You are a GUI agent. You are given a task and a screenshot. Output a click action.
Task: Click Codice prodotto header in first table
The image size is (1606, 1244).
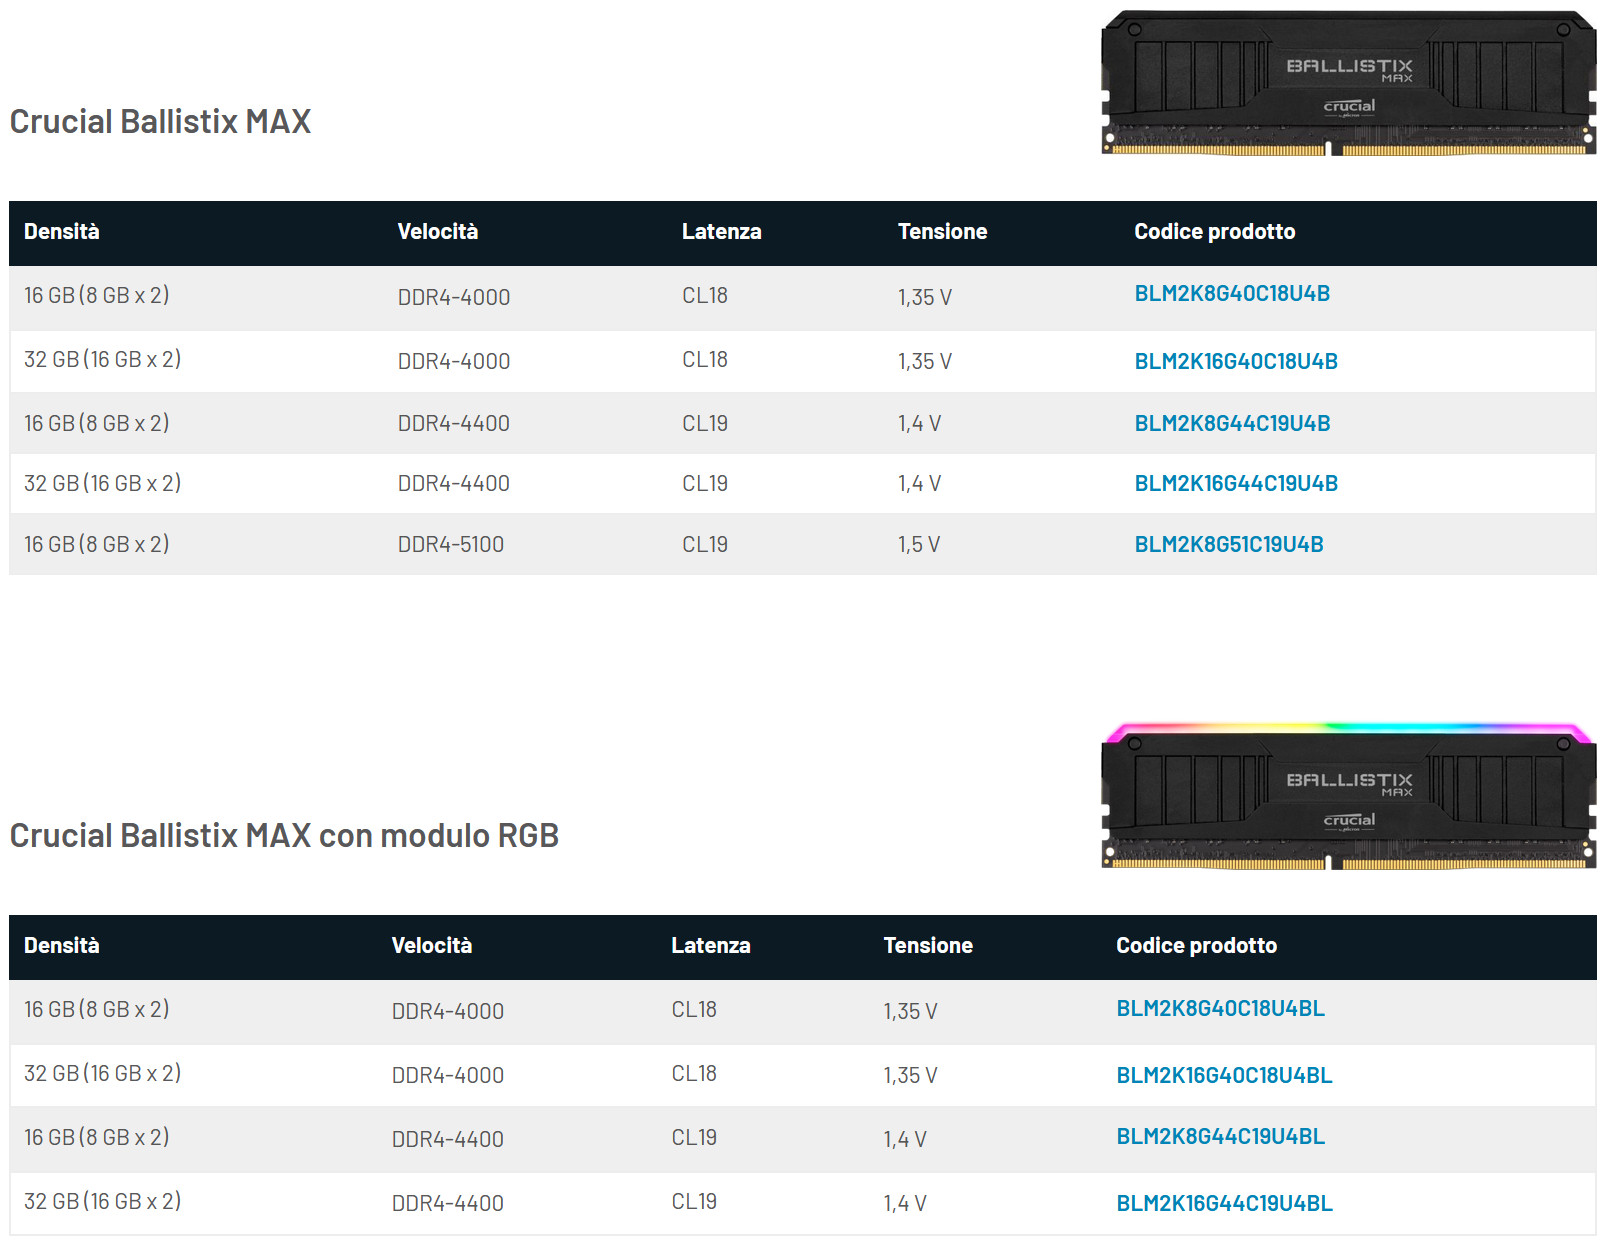click(1215, 232)
